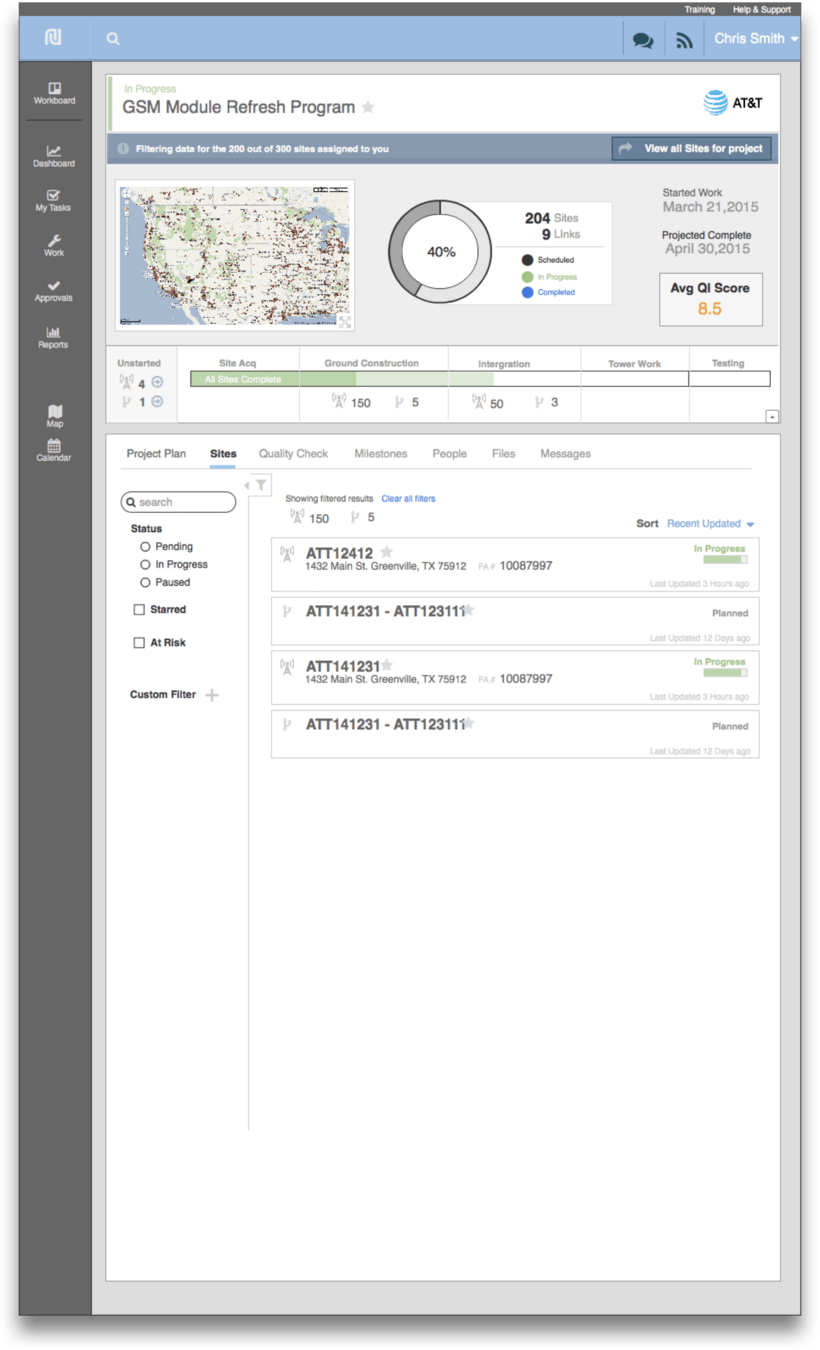Switch to the Messages tab

pyautogui.click(x=566, y=454)
